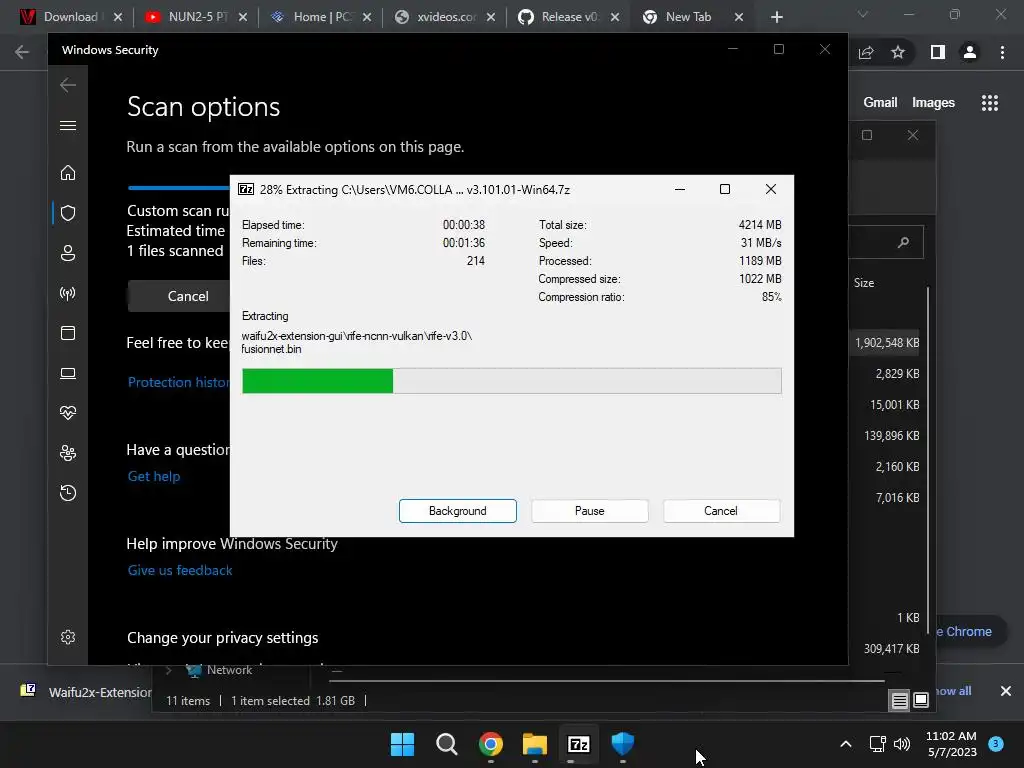This screenshot has height=768, width=1024.
Task: Click the search magnifier in File Explorer
Action: [903, 243]
